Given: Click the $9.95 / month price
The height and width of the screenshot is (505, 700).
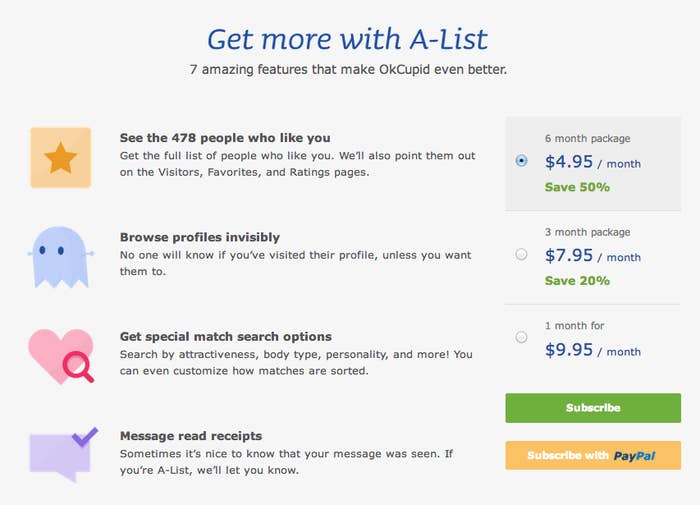Looking at the screenshot, I should 592,350.
